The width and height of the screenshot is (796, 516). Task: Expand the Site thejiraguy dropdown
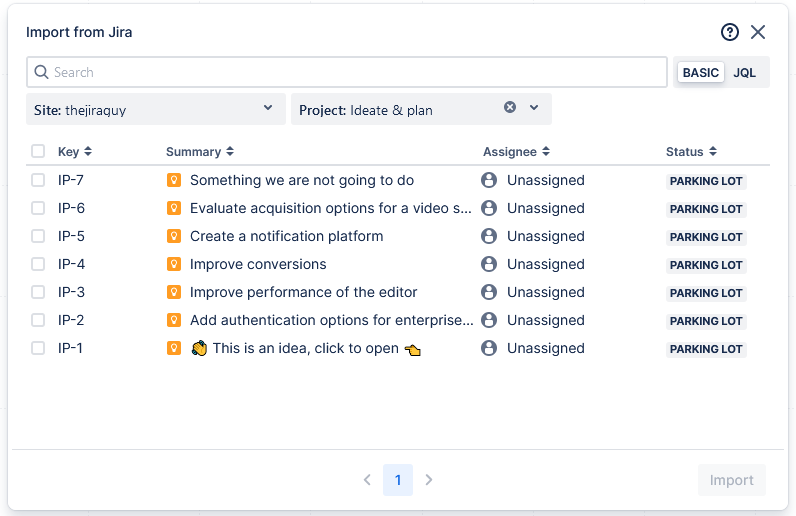(x=267, y=108)
